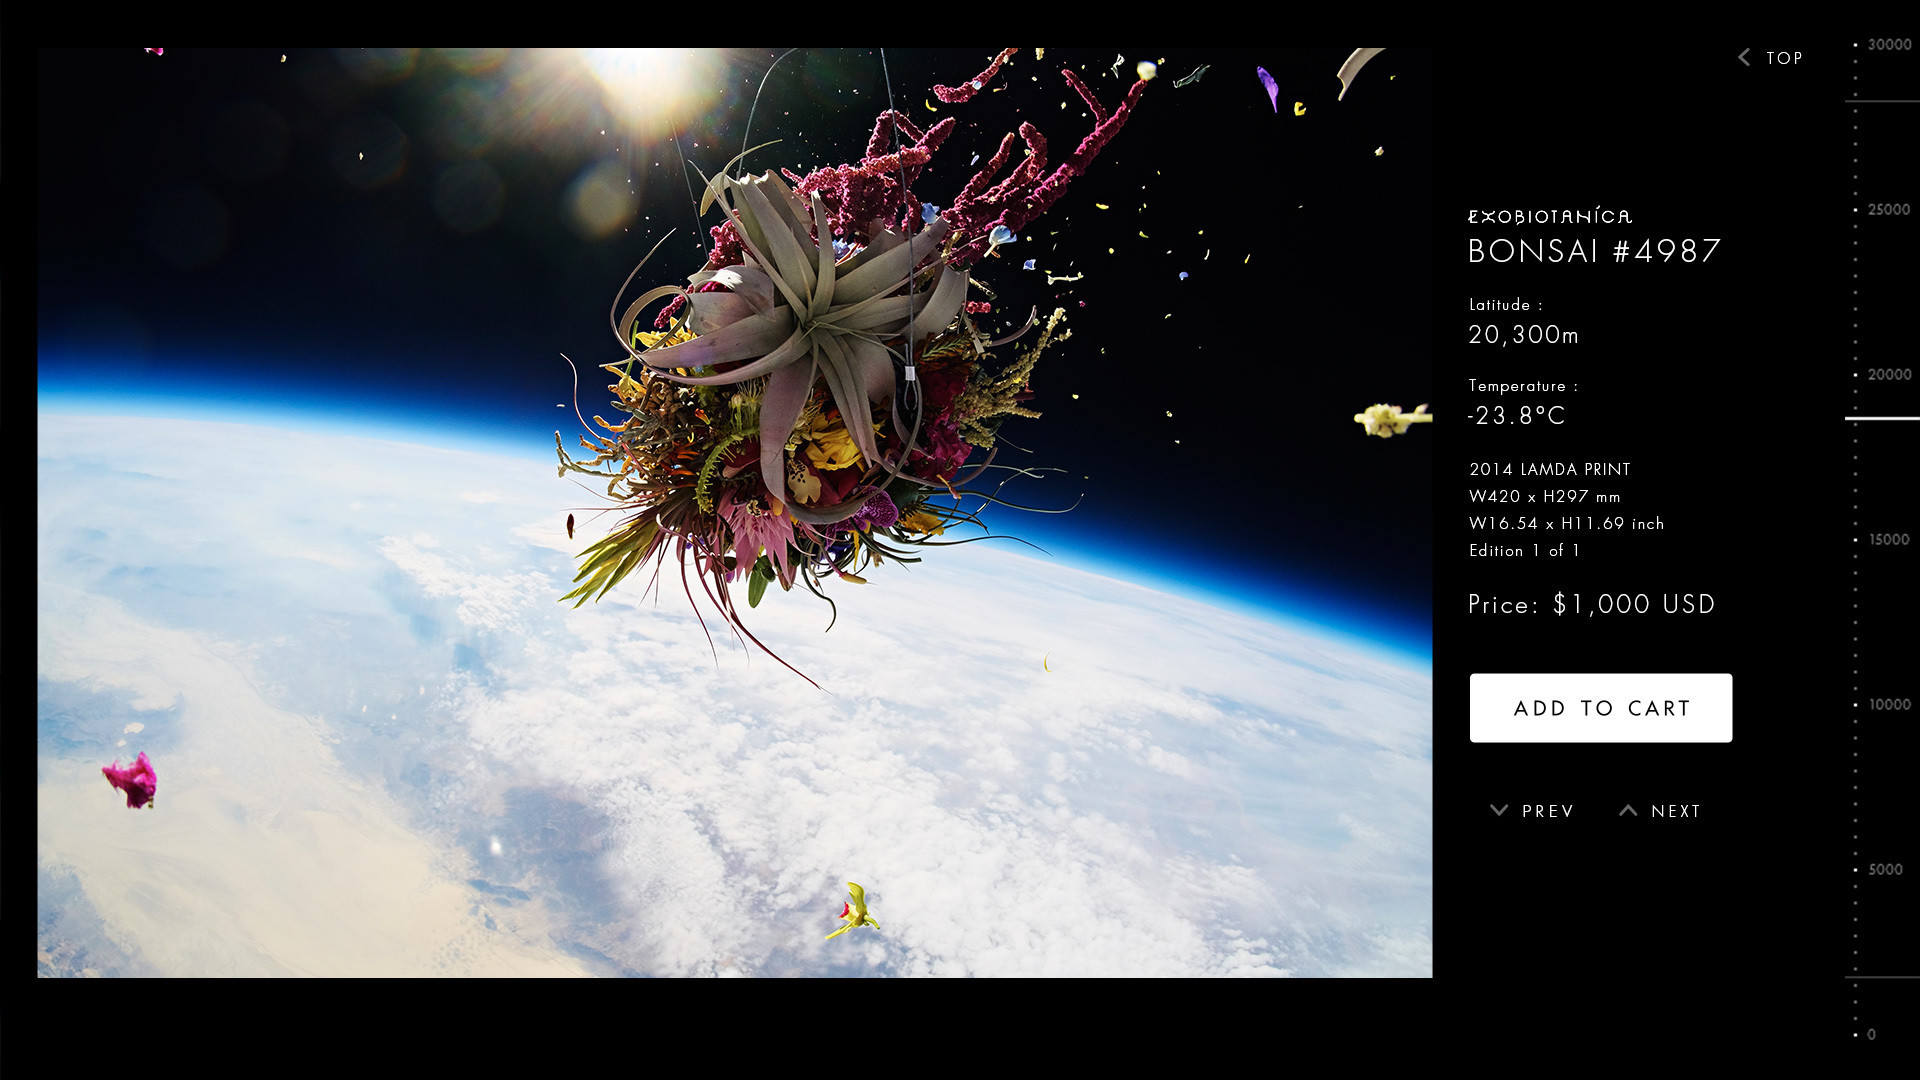Click the 20000 position on the altitude slider
This screenshot has height=1080, width=1920.
(x=1888, y=373)
